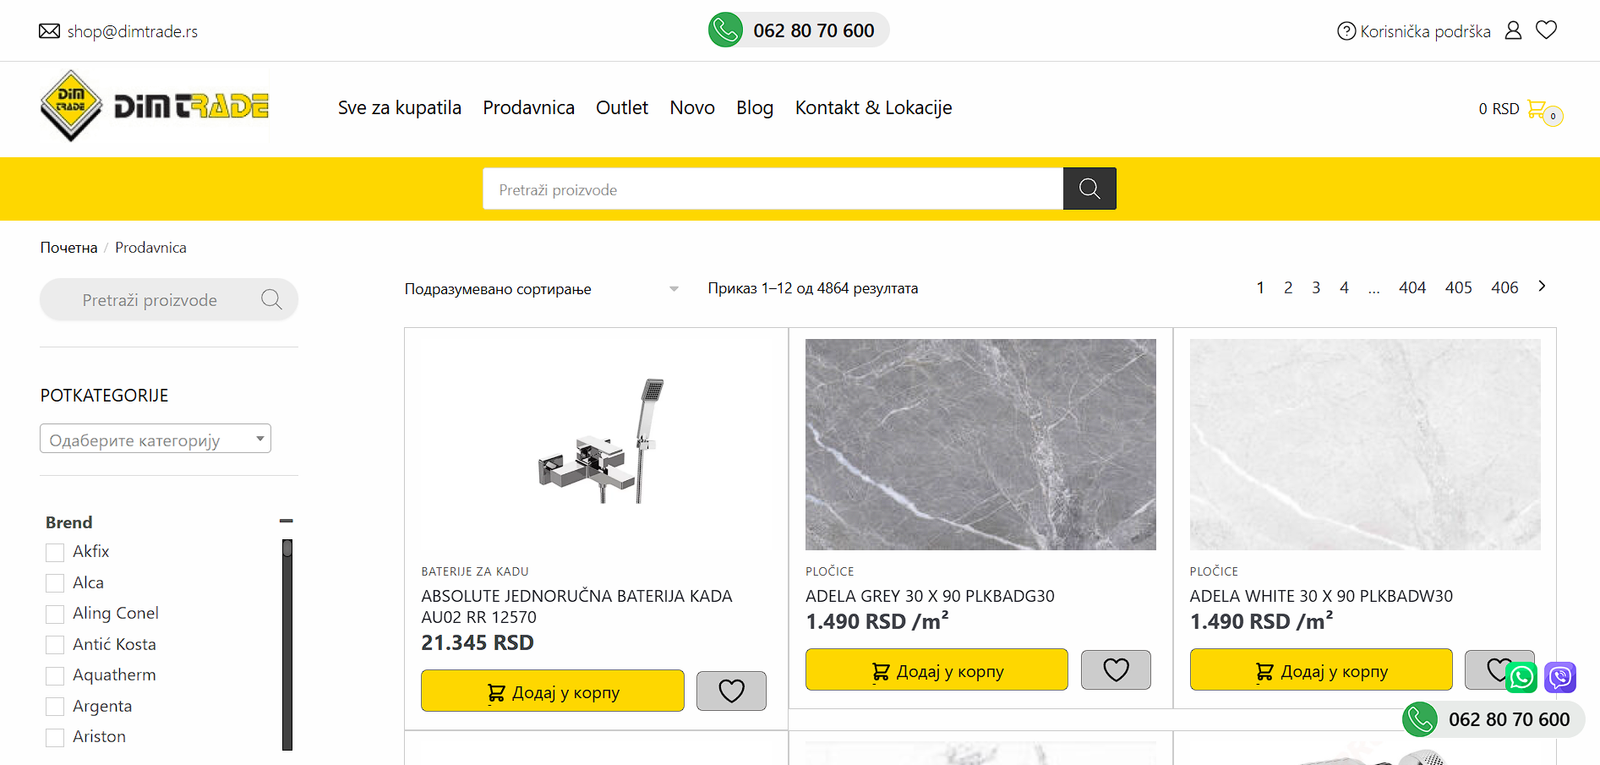The image size is (1600, 765).
Task: Add Adela Grey tile to wishlist
Action: click(x=1116, y=670)
